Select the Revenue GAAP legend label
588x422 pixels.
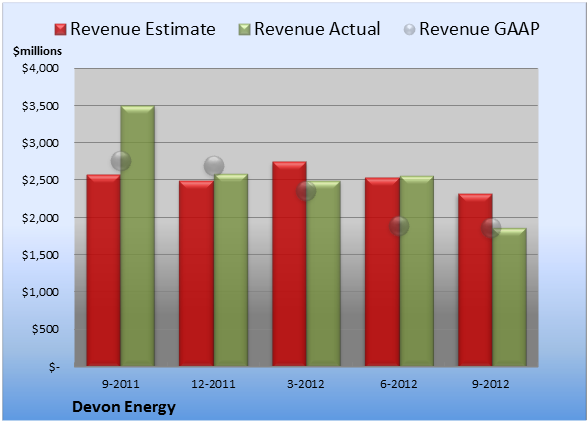[x=479, y=29]
